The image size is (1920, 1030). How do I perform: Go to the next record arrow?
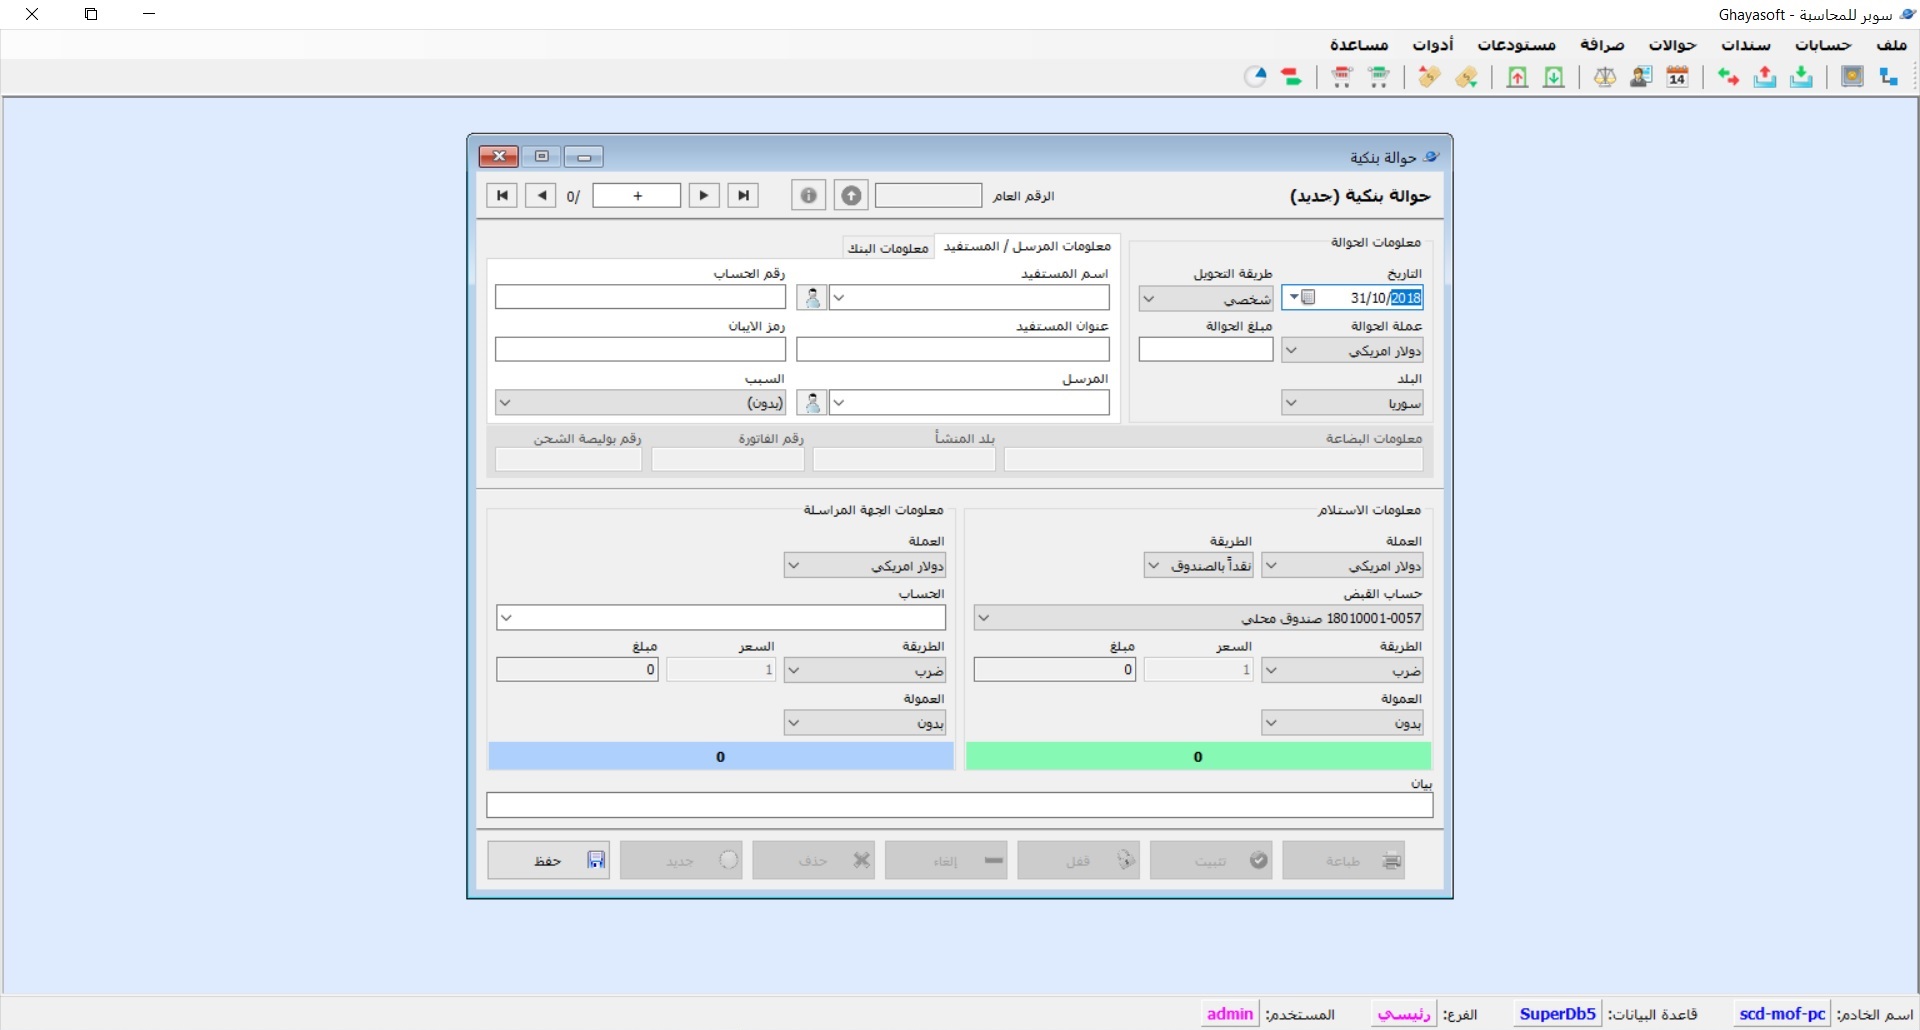click(x=704, y=196)
